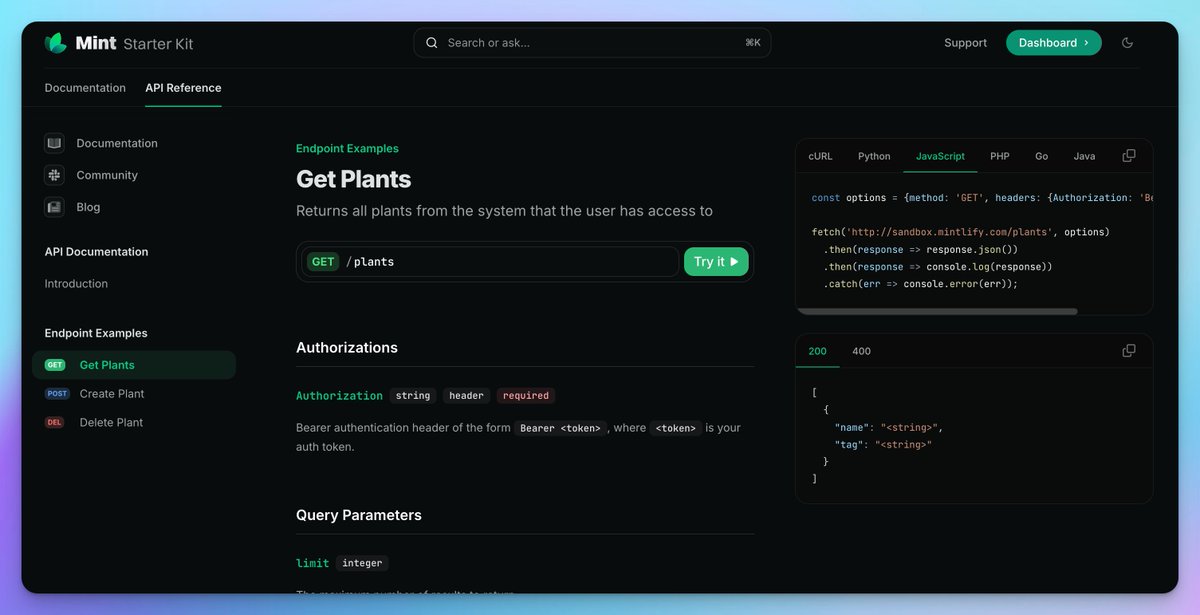Click the horizontal scrollbar under code sample
The width and height of the screenshot is (1200, 615).
(x=937, y=311)
